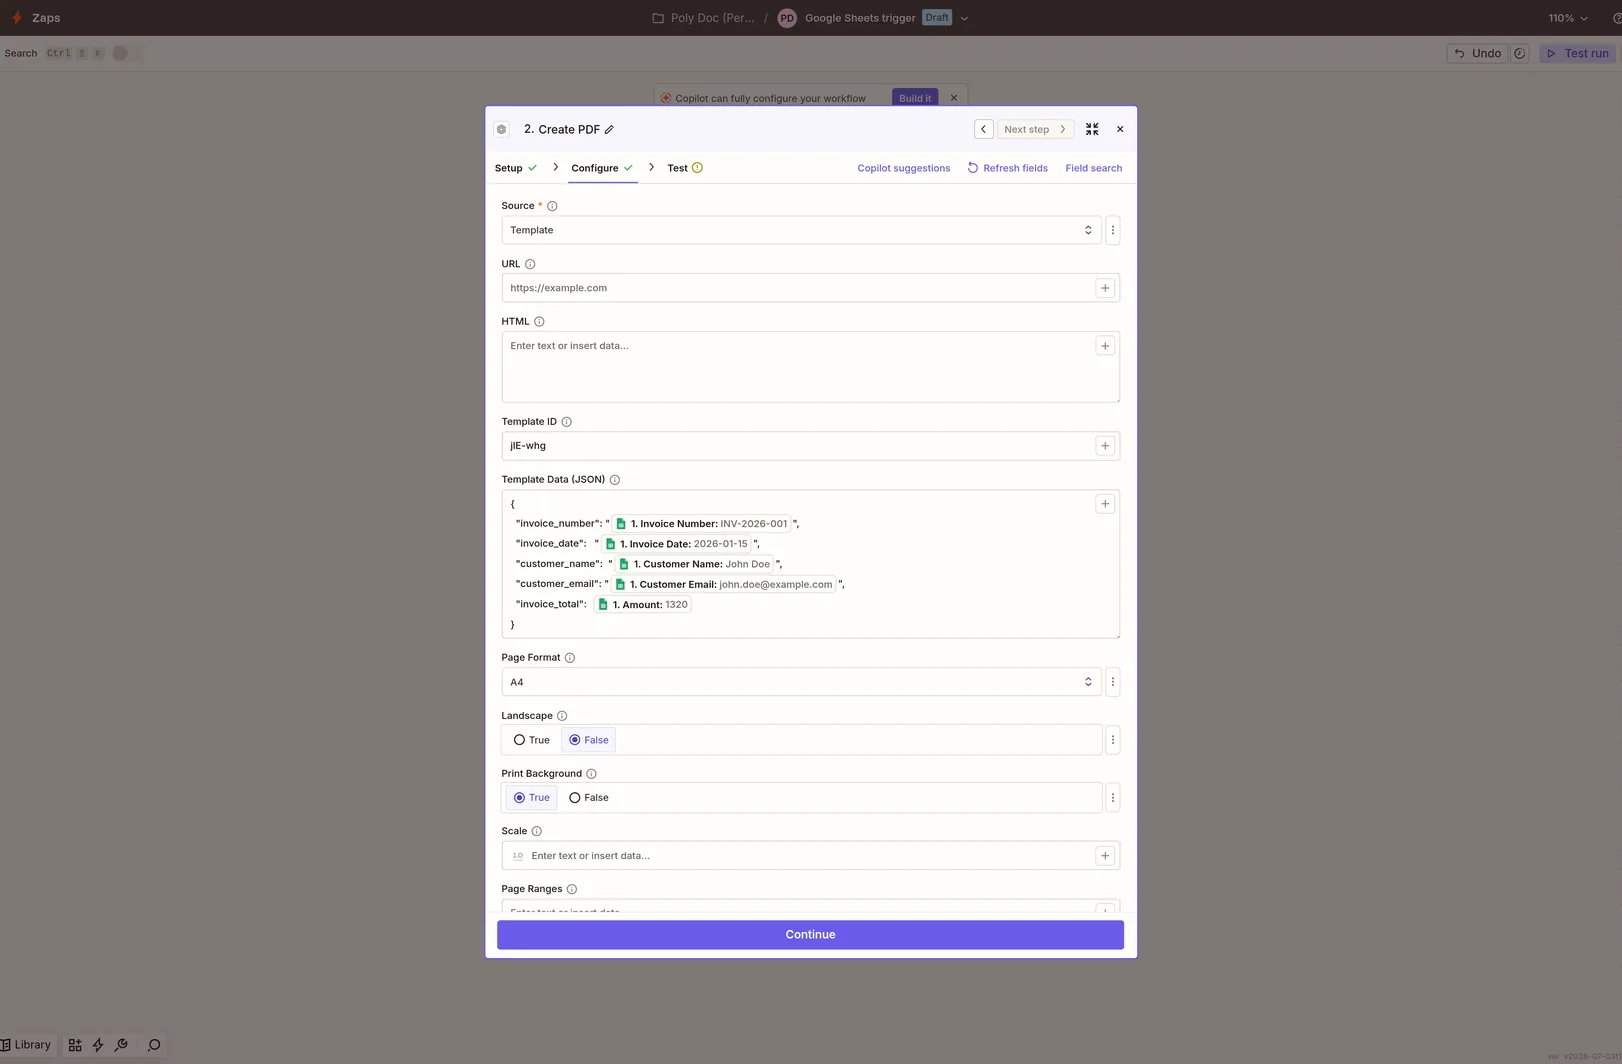Click the previous step arrow button
The image size is (1622, 1064).
tap(984, 129)
